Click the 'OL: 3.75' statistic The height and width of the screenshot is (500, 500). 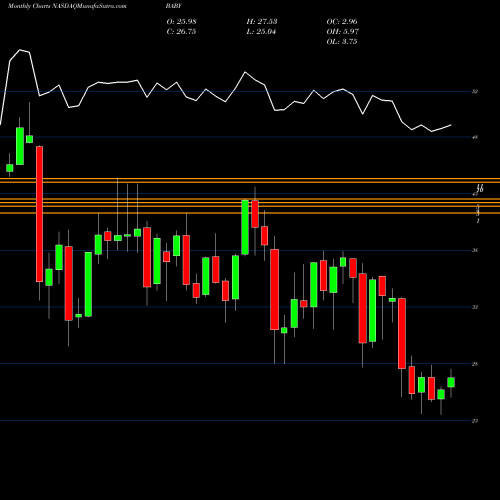[x=342, y=42]
